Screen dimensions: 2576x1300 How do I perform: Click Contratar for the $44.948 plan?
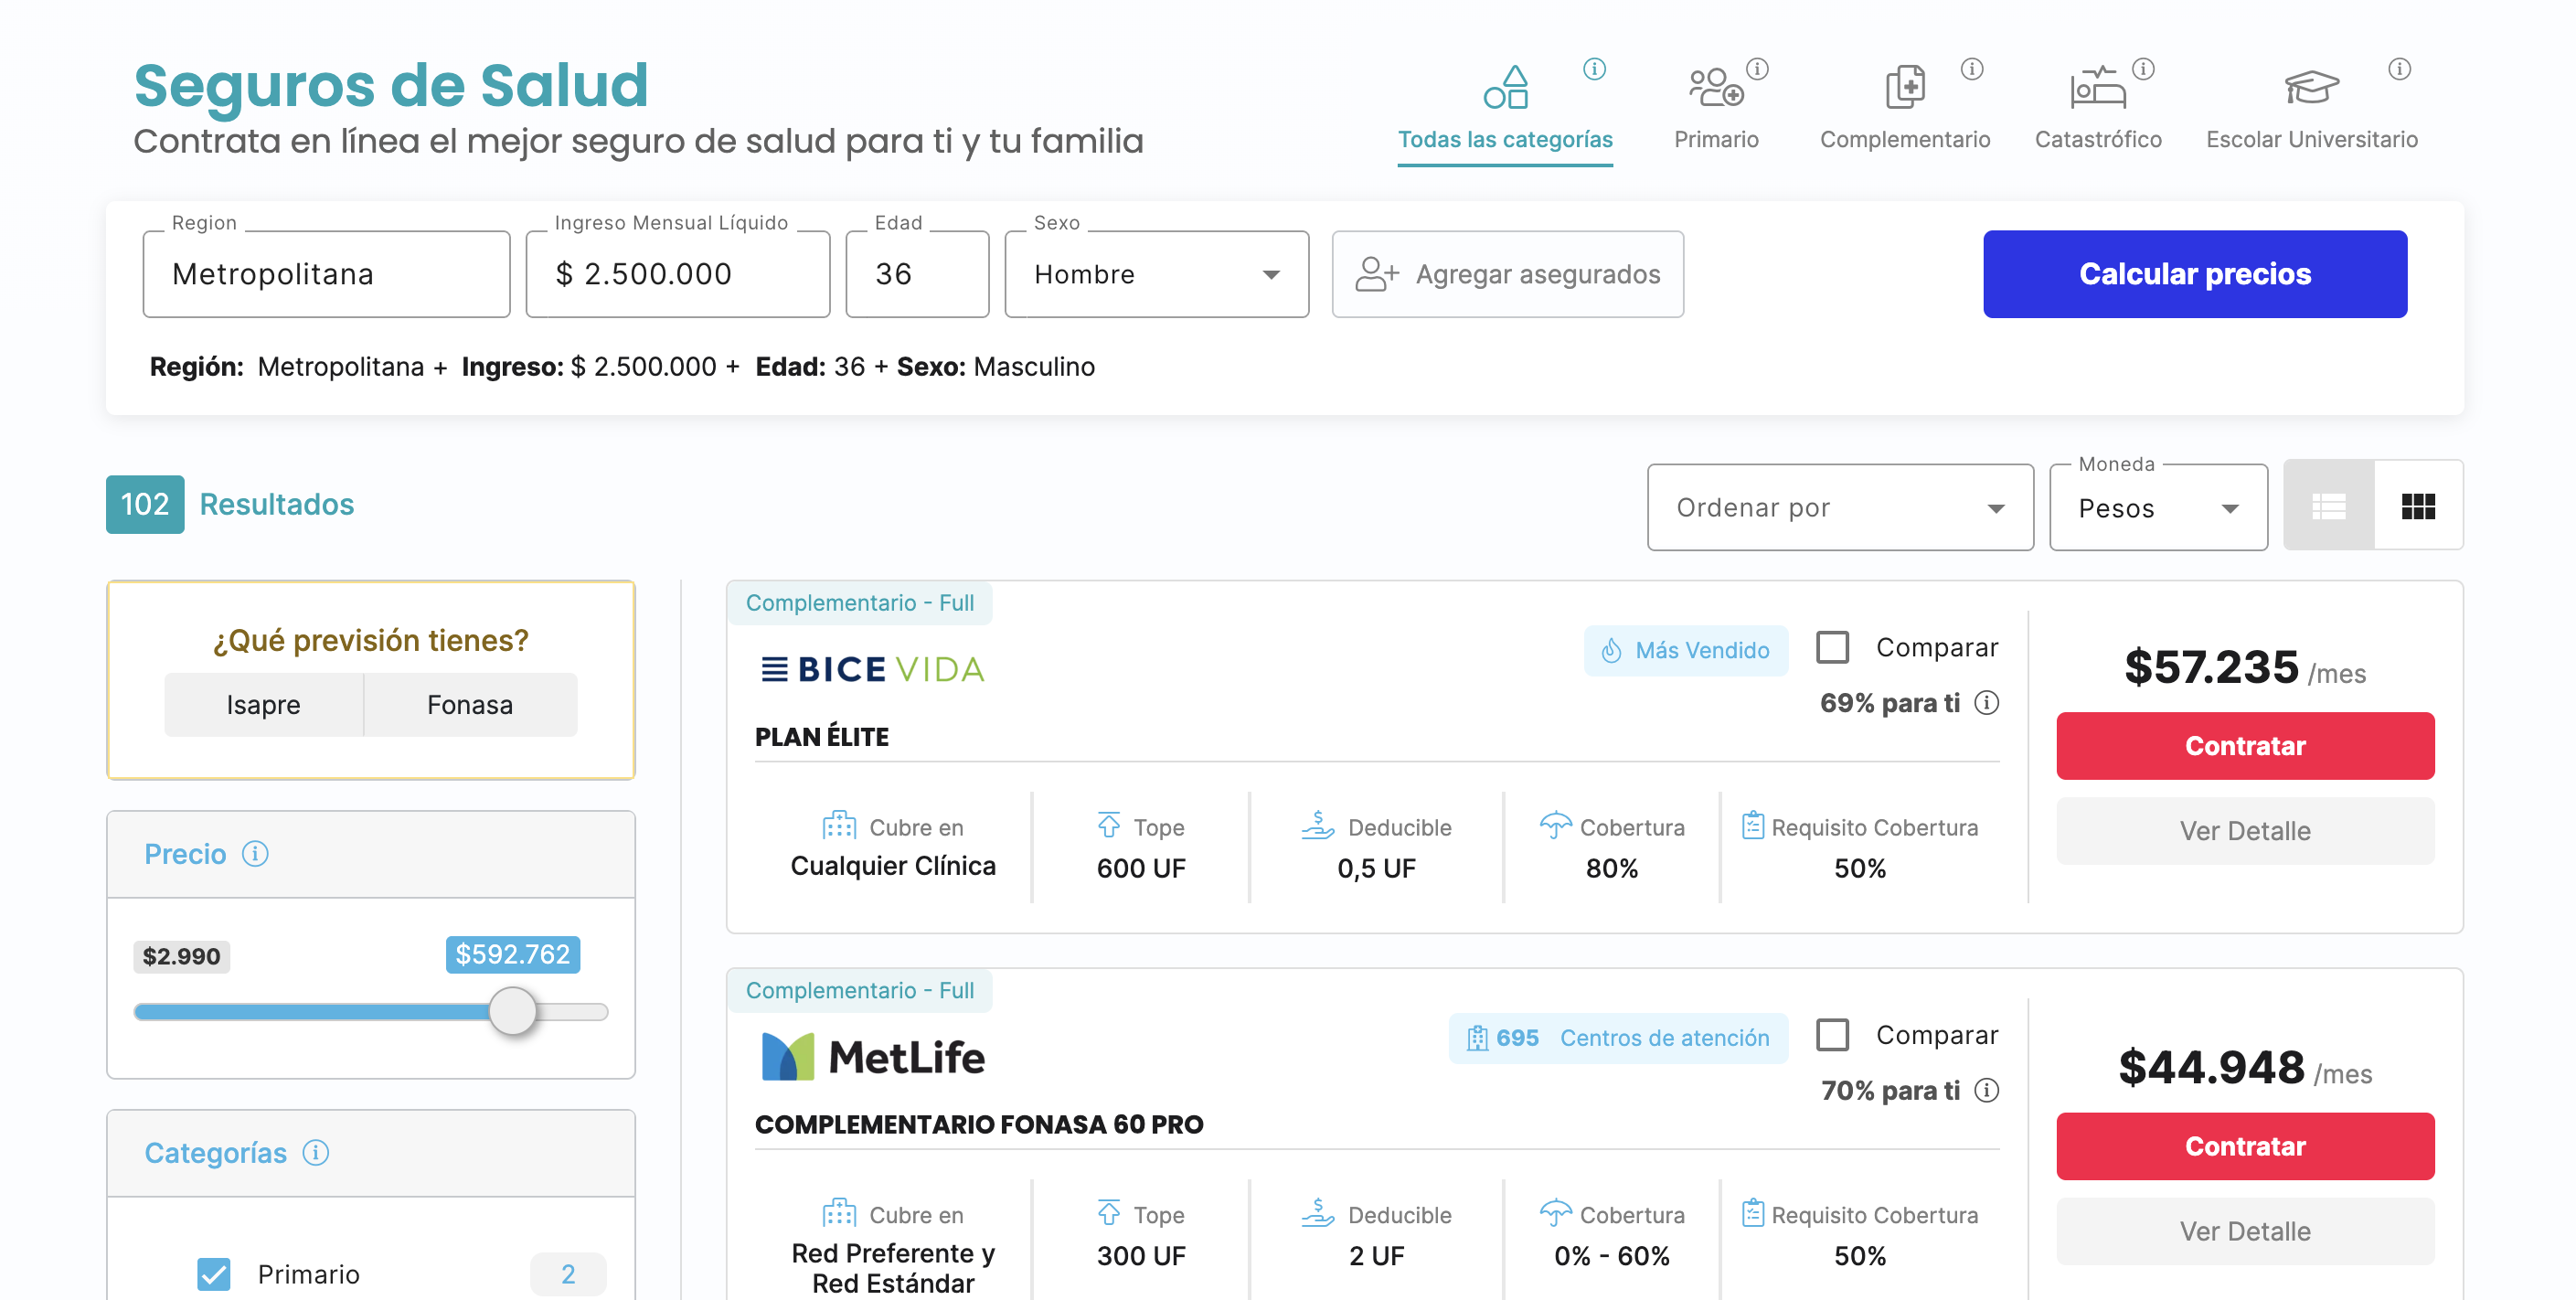(2245, 1146)
